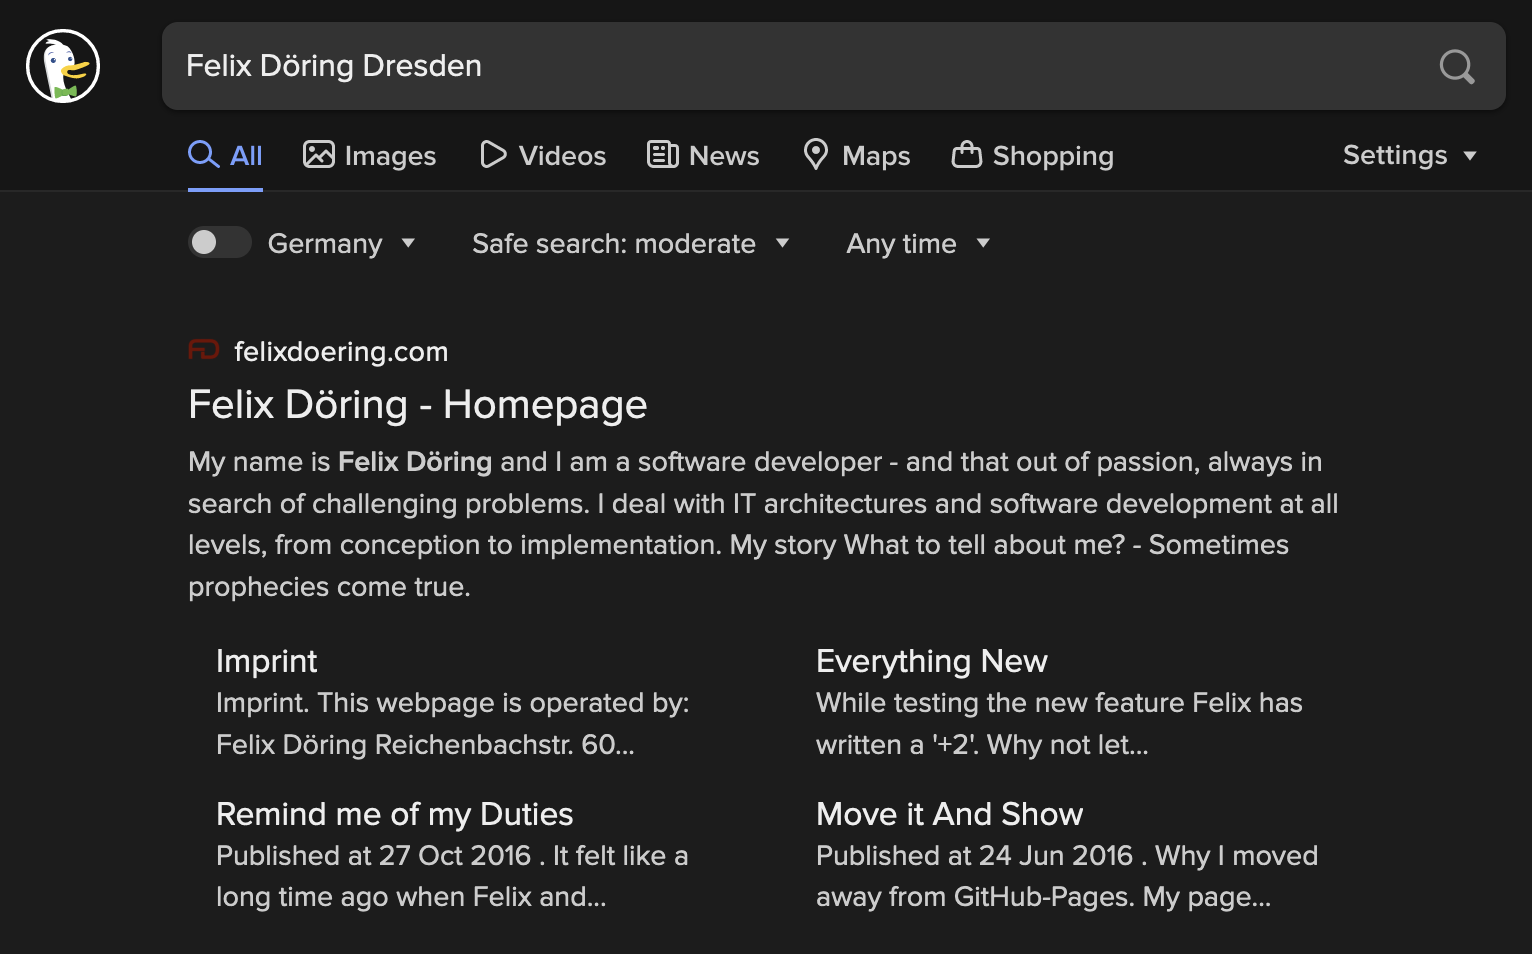Open the Any time filter dropdown
Screen dimensions: 1532x954
click(918, 243)
